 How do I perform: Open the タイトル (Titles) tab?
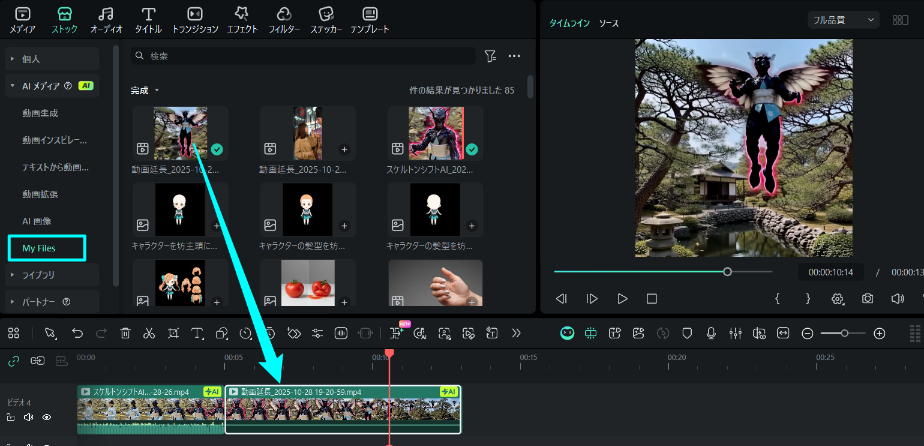[x=149, y=20]
